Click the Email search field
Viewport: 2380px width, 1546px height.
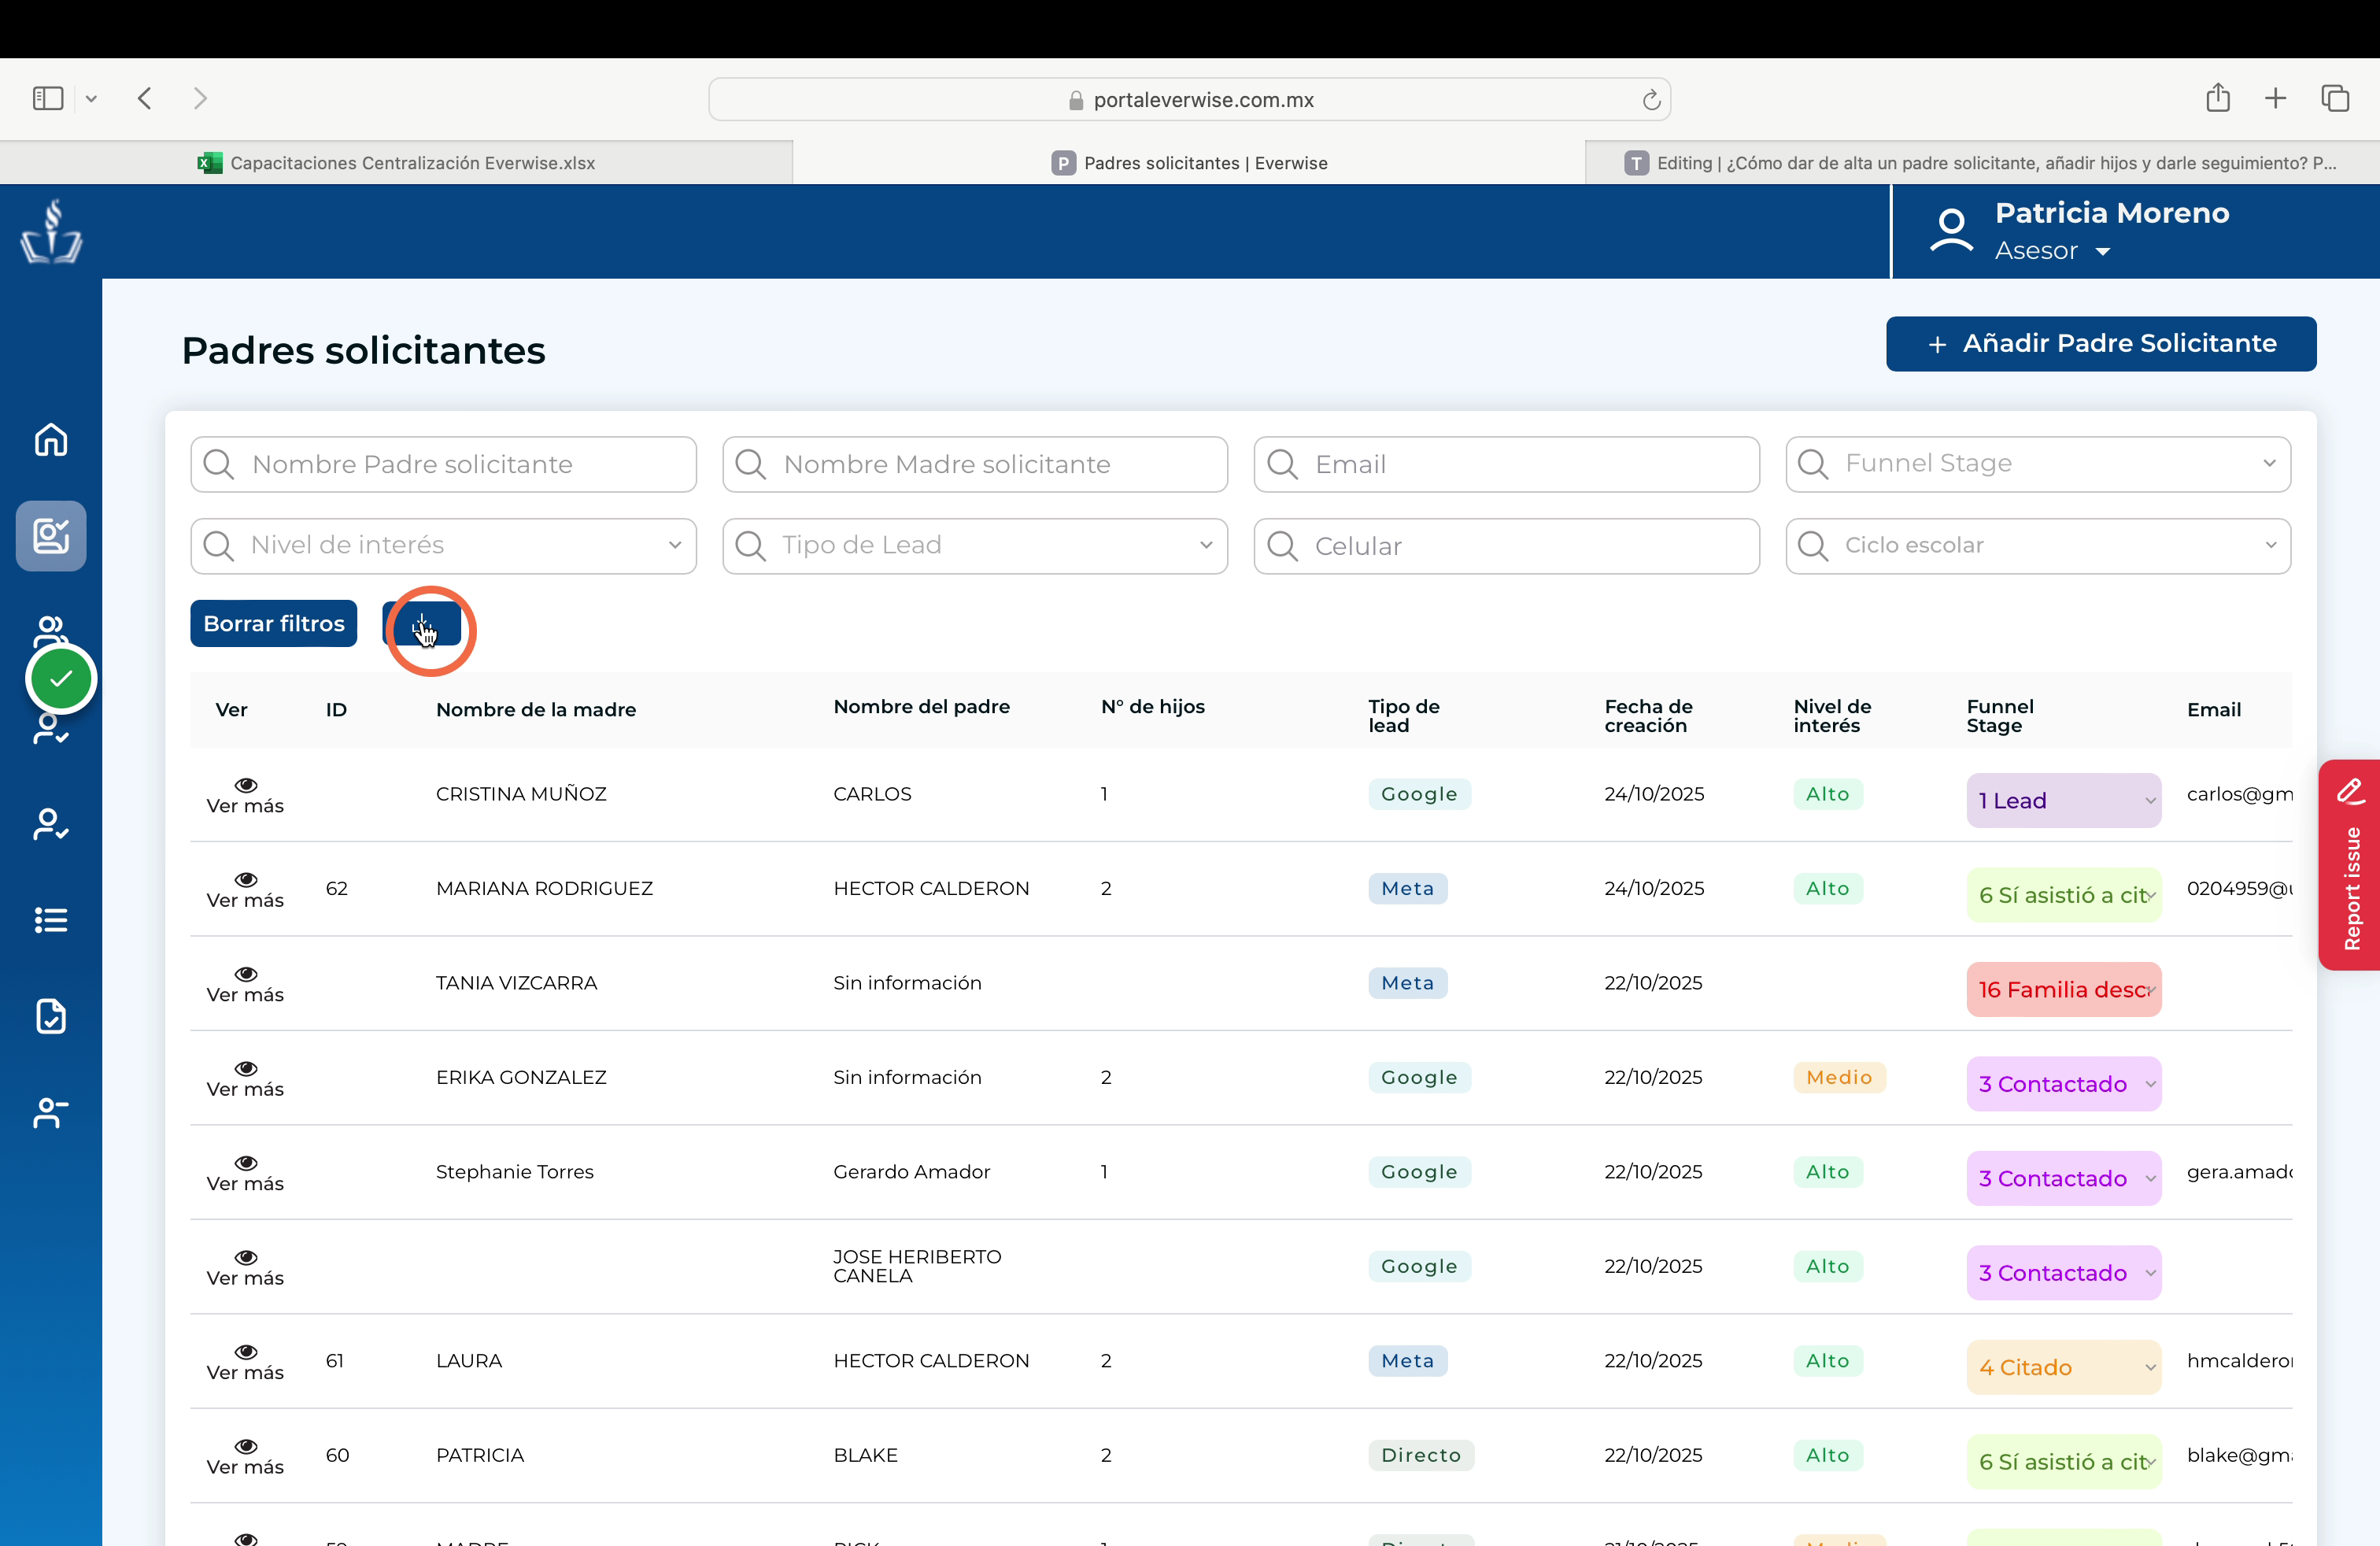1506,464
